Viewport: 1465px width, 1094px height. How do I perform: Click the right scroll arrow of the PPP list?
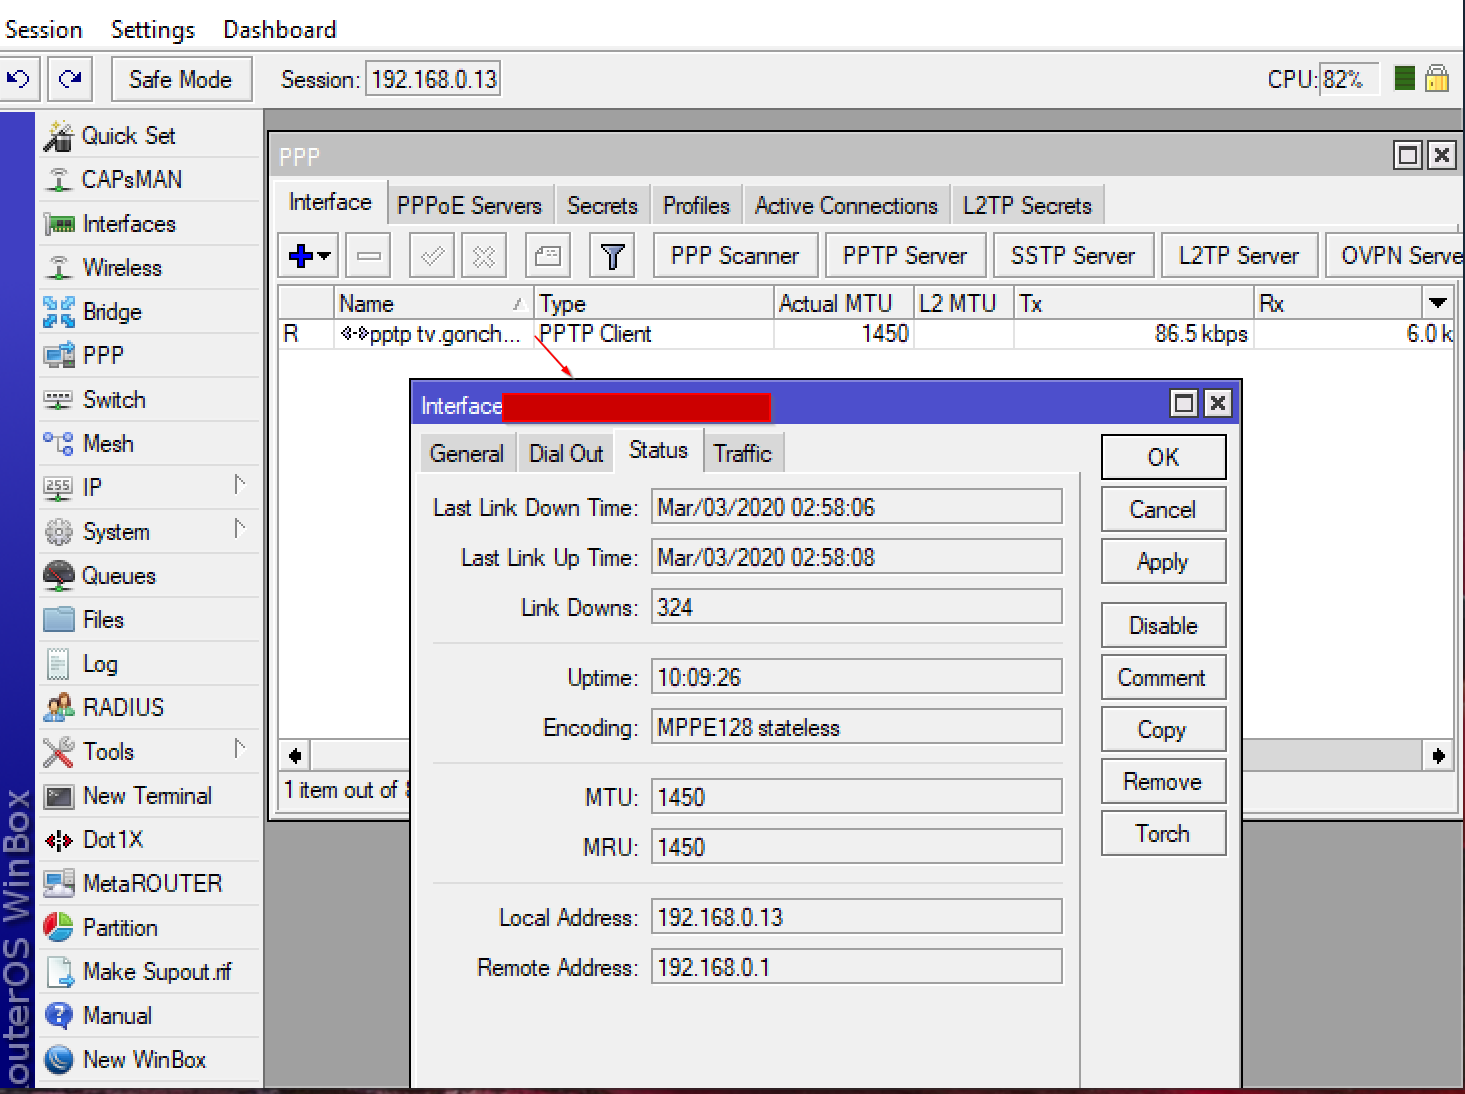coord(1438,755)
